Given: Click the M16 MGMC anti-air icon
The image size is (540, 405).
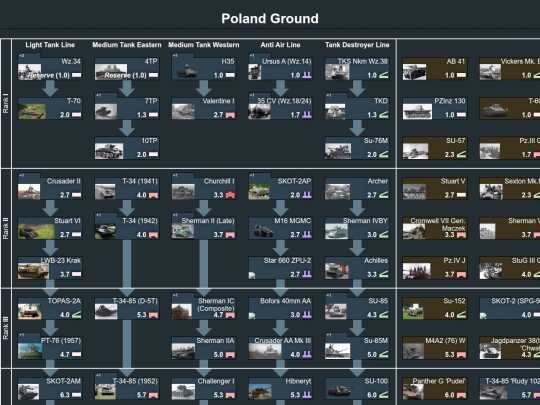Looking at the screenshot, I should coord(307,235).
